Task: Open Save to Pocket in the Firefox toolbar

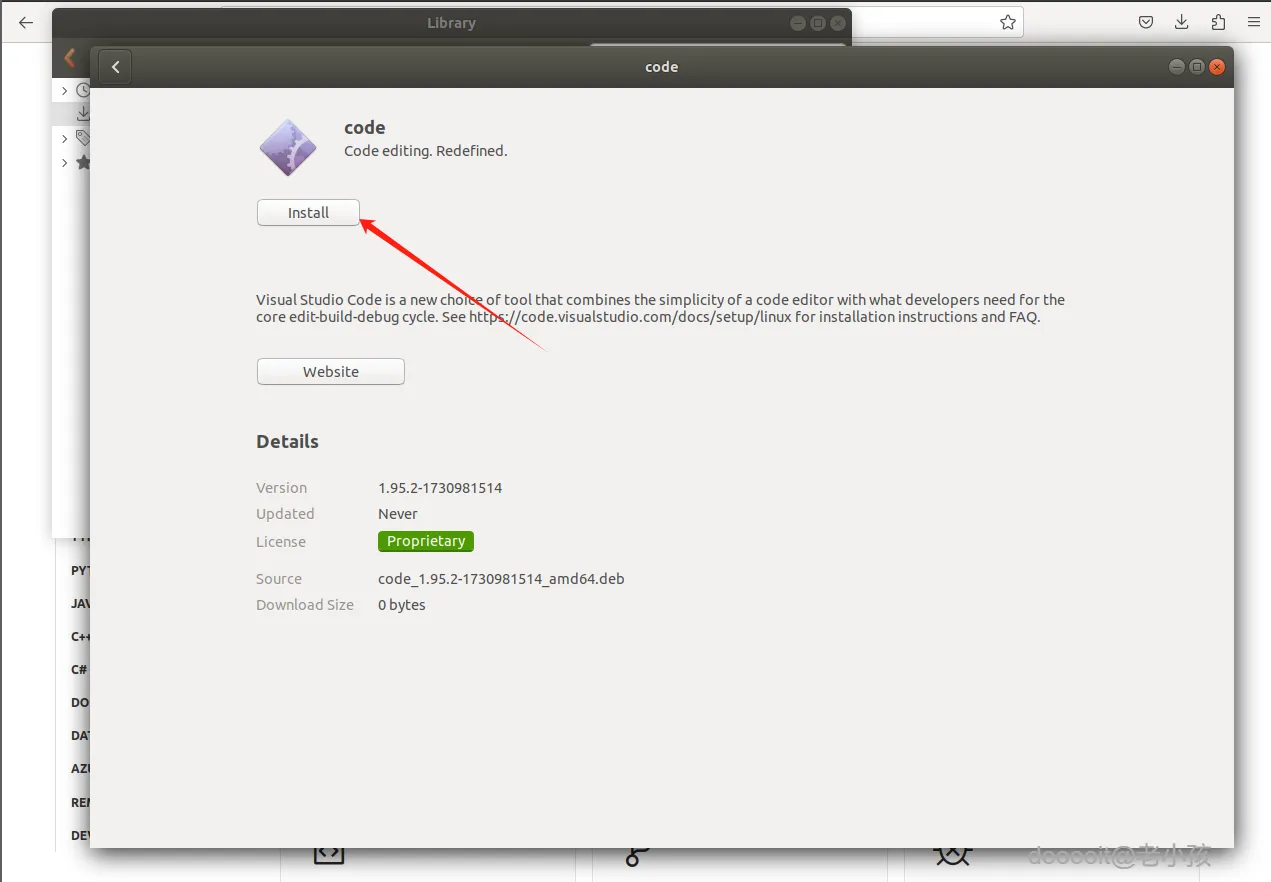Action: (1146, 22)
